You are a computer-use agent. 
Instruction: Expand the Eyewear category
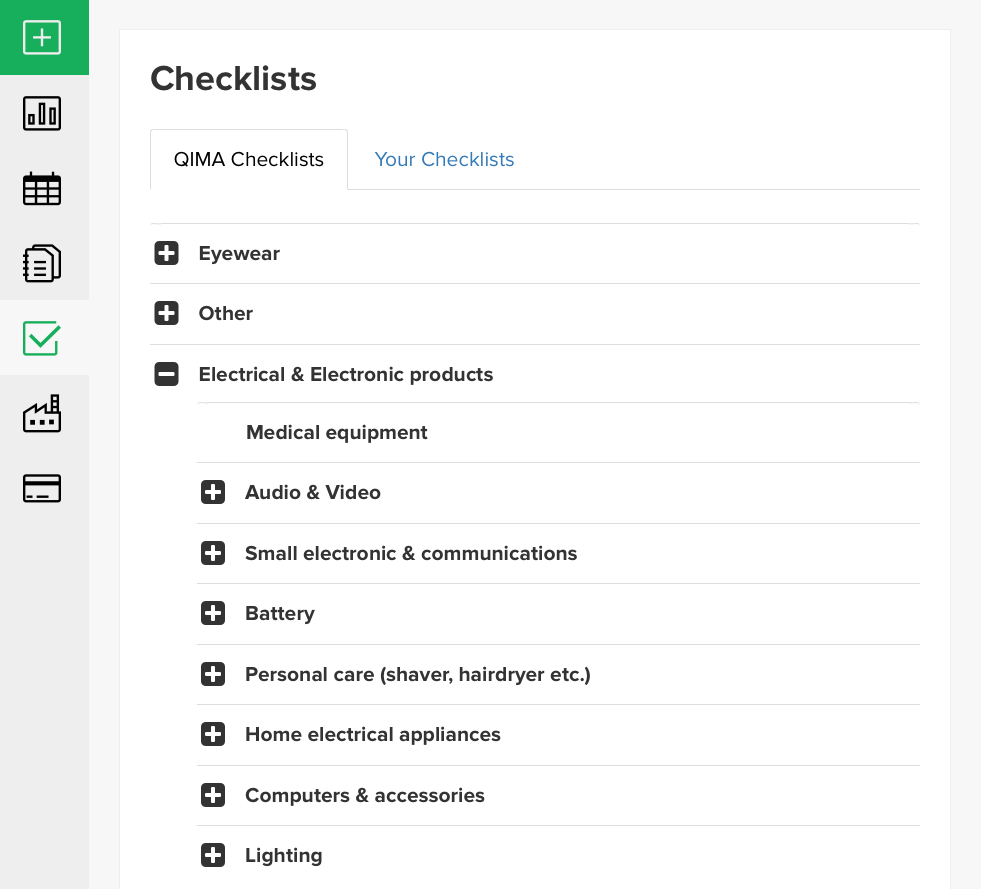point(166,253)
